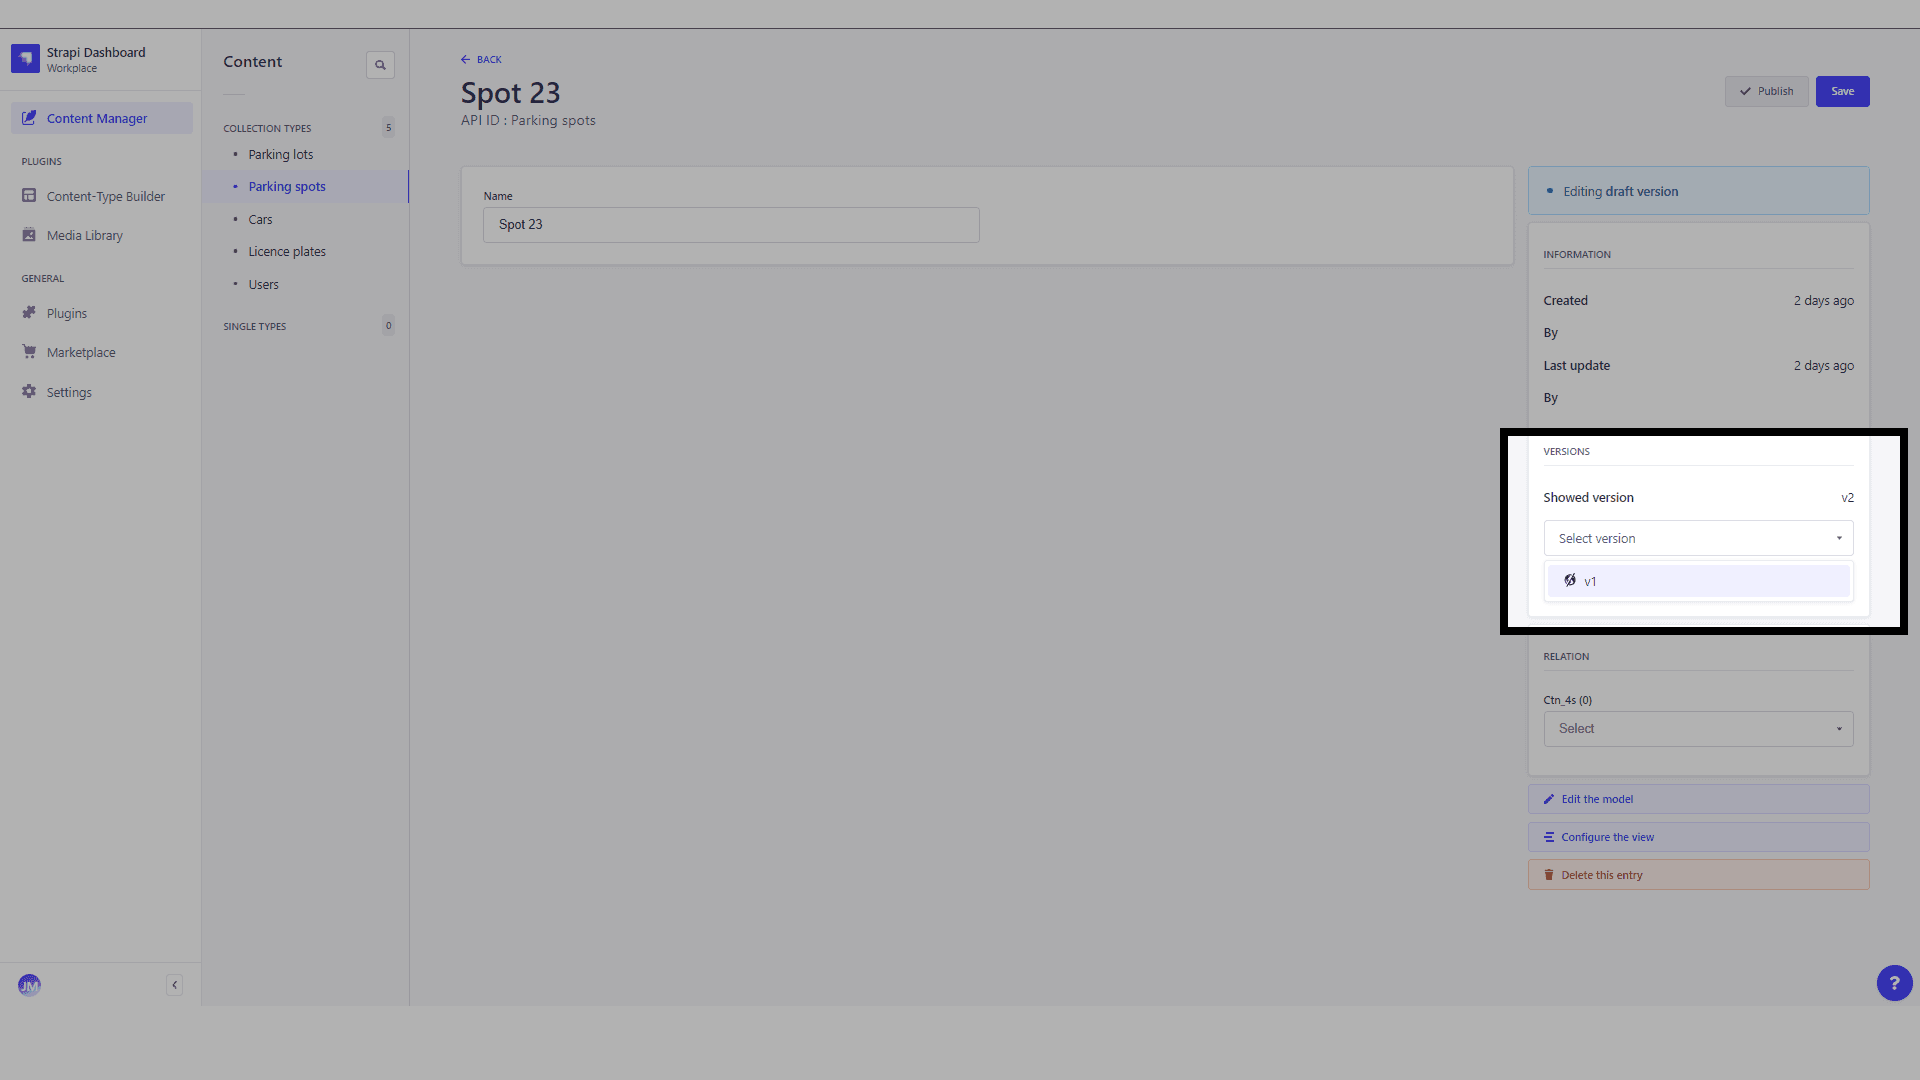
Task: Click the Content-Type Builder plugin icon
Action: click(x=29, y=195)
